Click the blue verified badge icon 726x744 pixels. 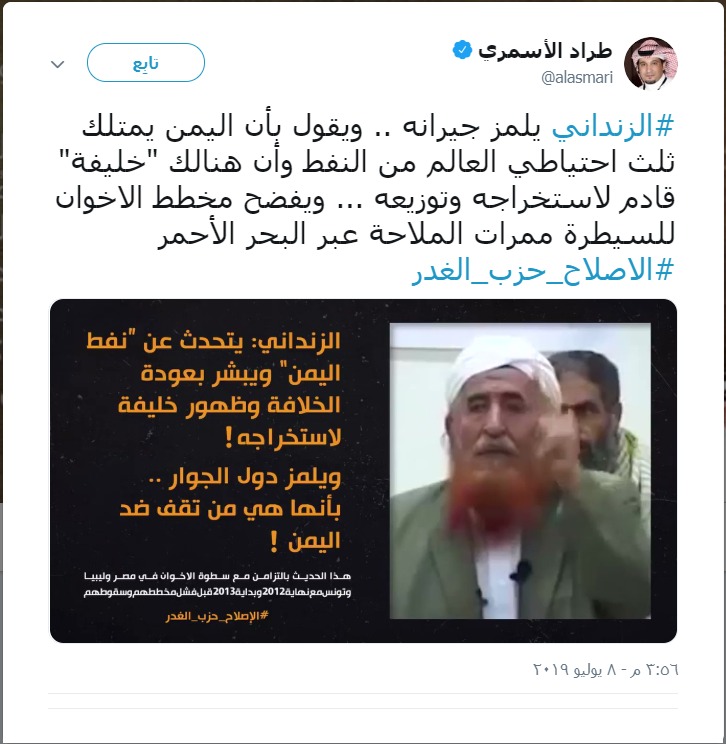coord(462,50)
